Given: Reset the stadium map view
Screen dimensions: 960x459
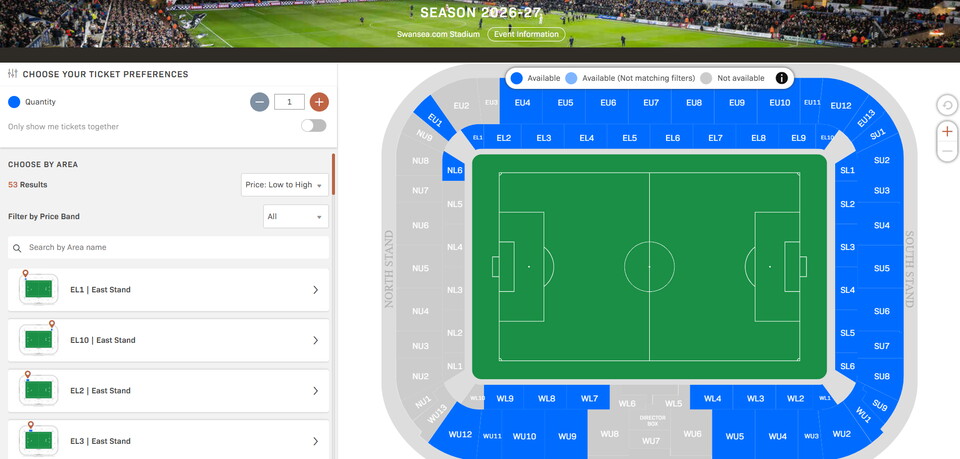Looking at the screenshot, I should [947, 105].
